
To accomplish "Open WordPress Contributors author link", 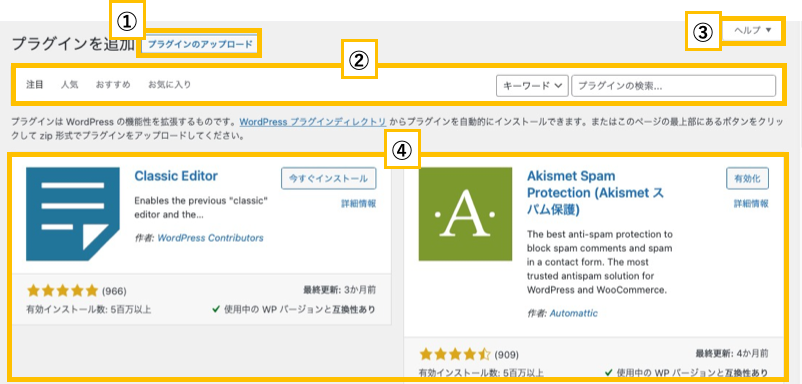I will pyautogui.click(x=211, y=238).
